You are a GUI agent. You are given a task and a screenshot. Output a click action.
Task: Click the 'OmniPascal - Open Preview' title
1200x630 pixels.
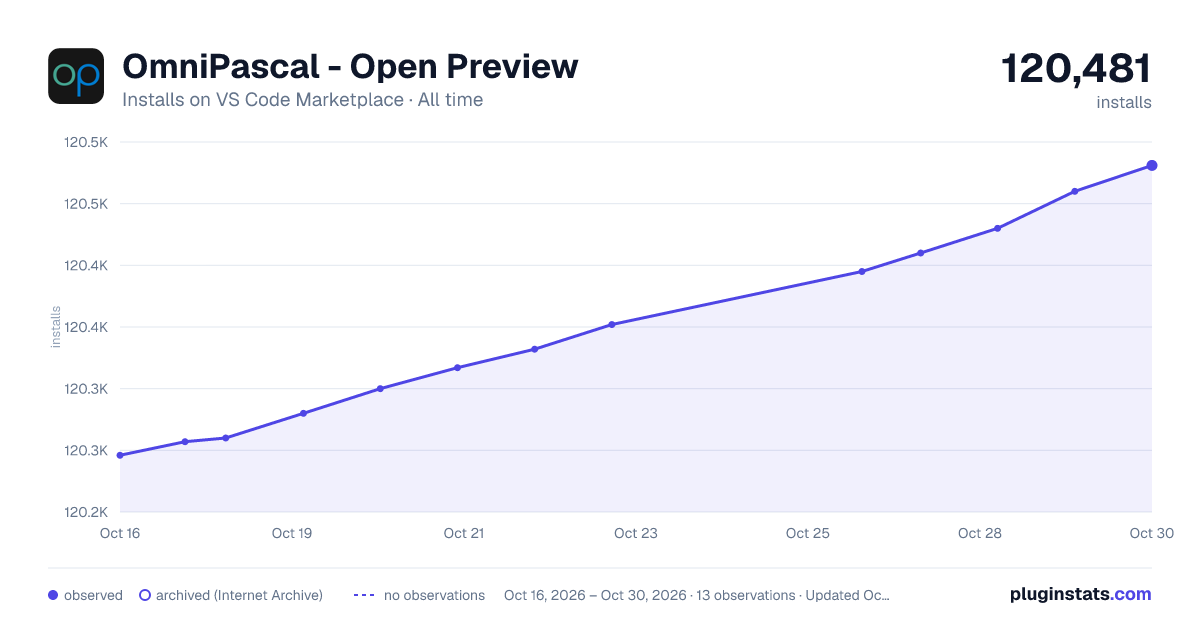pyautogui.click(x=350, y=66)
